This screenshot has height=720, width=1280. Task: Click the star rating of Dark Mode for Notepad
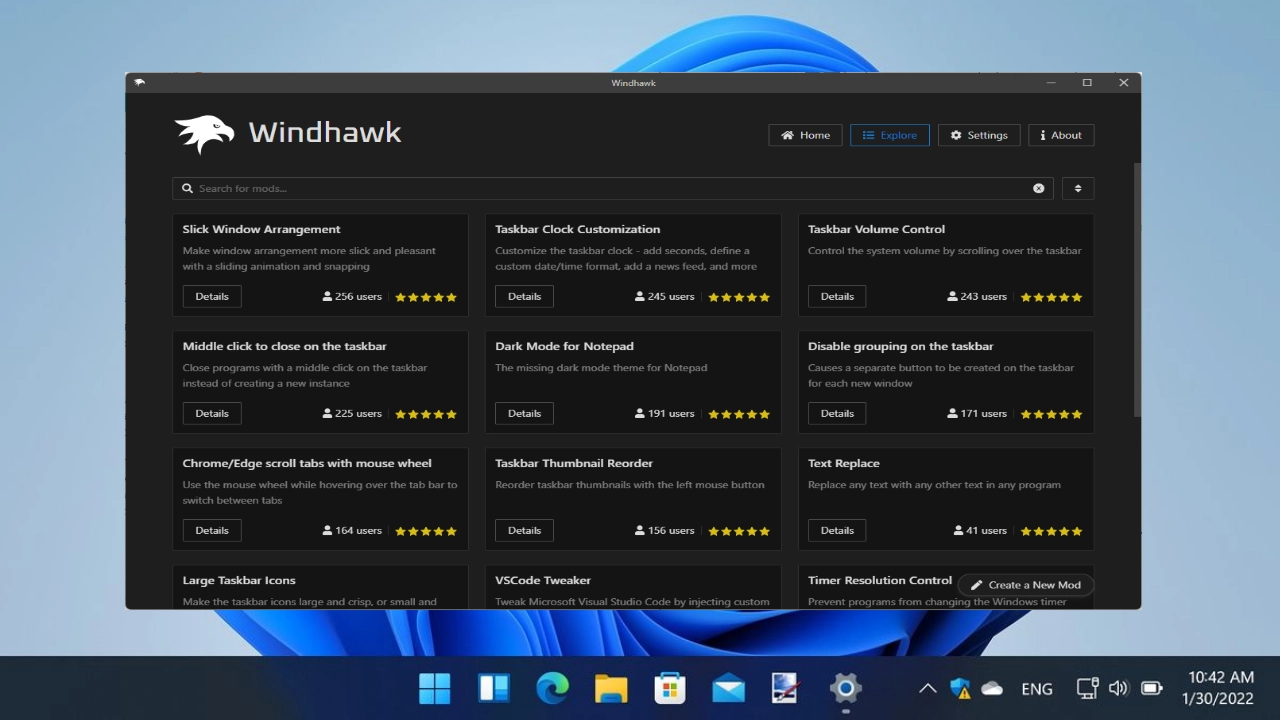pos(739,414)
